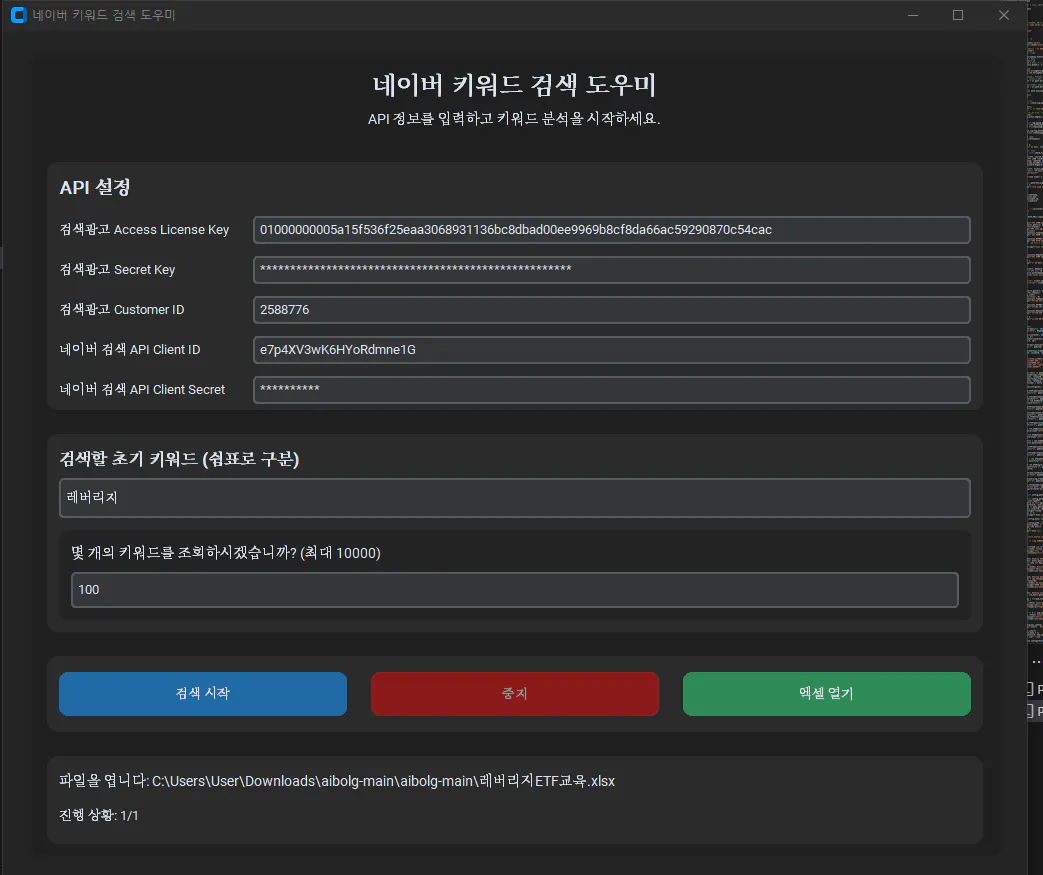Open the Excel result file via 엑셀 열기

click(826, 693)
